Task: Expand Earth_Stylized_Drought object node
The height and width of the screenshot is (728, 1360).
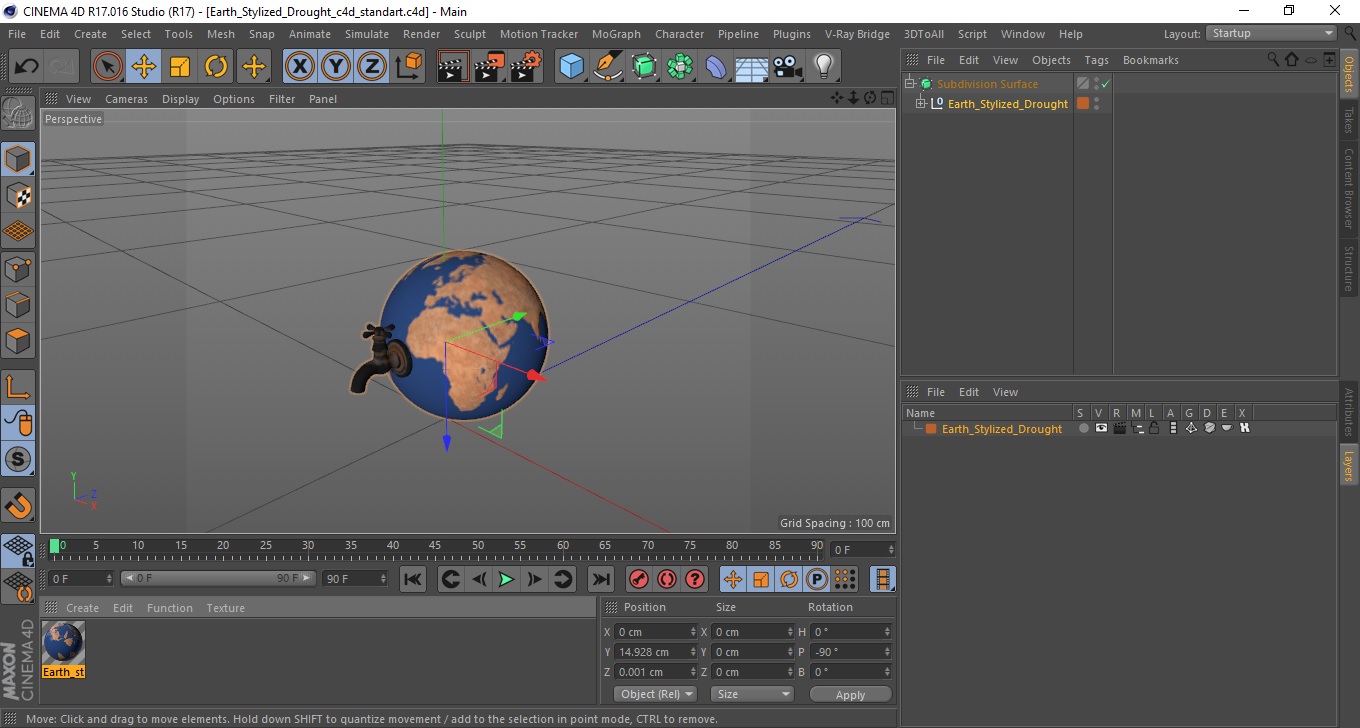Action: 920,104
